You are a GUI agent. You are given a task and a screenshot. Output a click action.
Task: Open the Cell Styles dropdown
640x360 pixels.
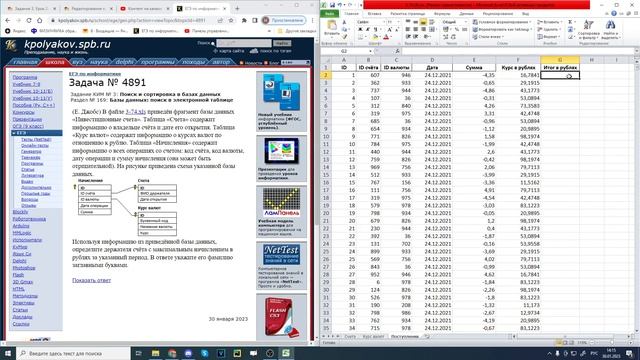coord(489,37)
